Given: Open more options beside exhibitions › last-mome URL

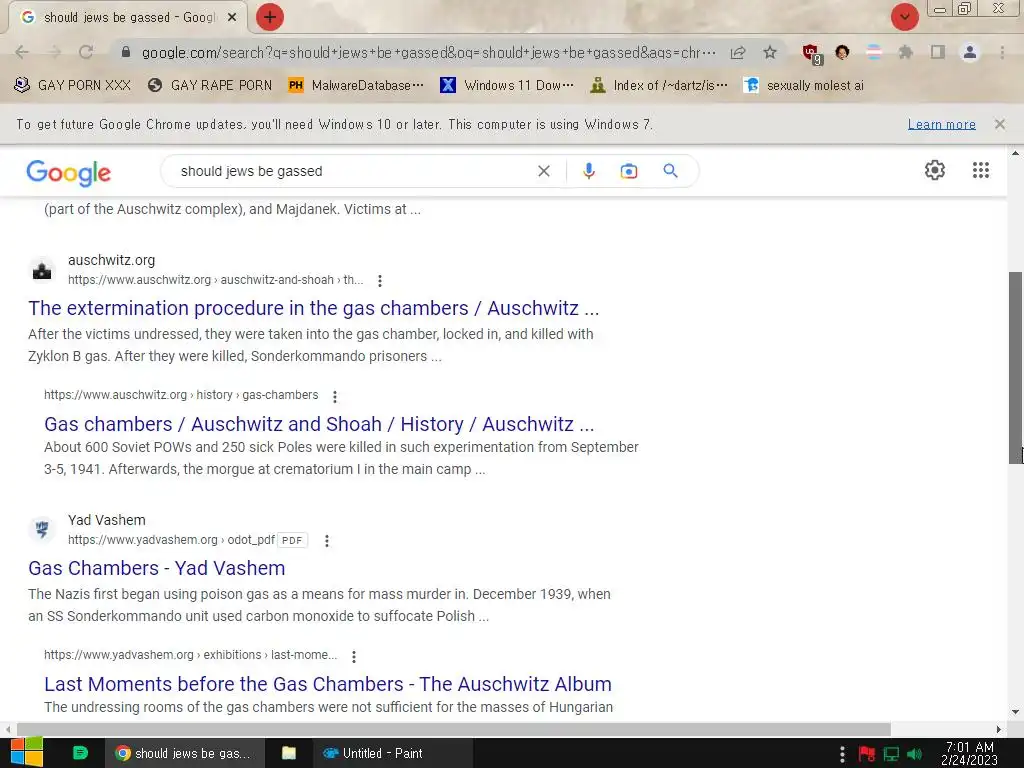Looking at the screenshot, I should (x=353, y=656).
